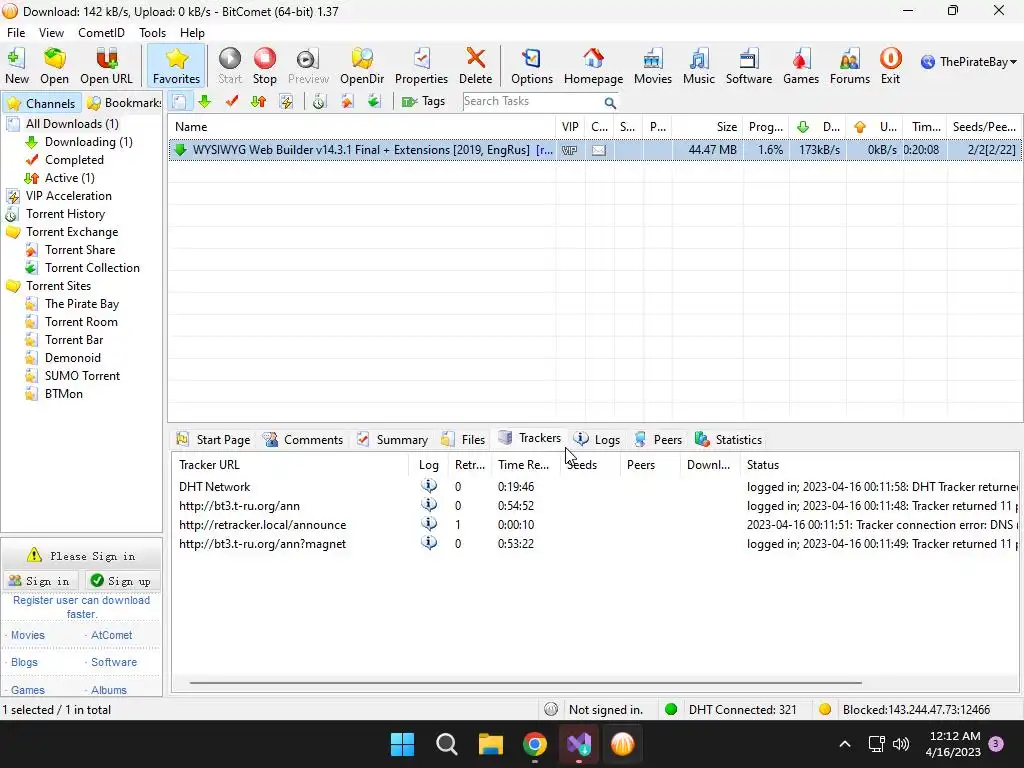Click the Tags button in the task toolbar
Screen dimensions: 1024x768
(x=423, y=101)
